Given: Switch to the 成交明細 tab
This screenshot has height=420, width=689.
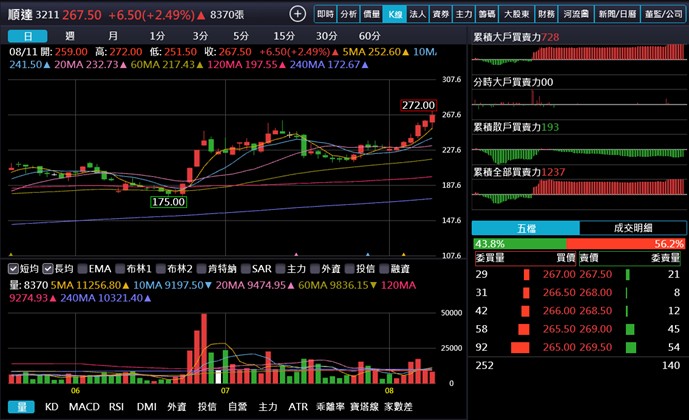Looking at the screenshot, I should 633,228.
